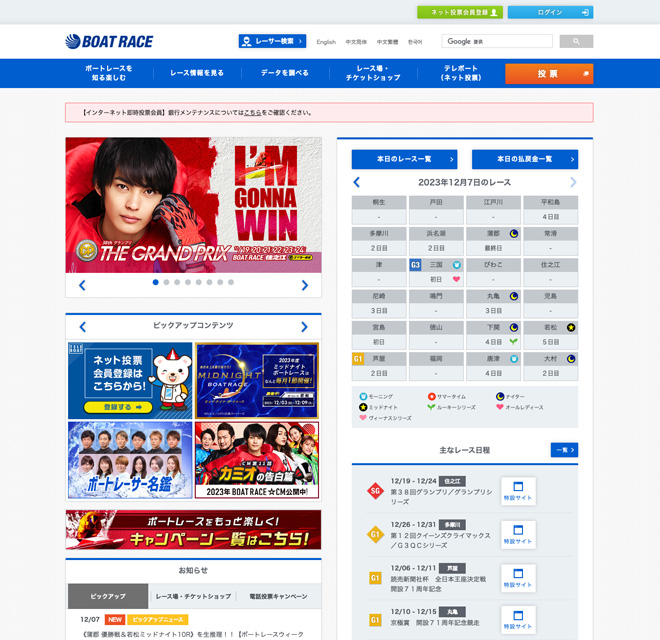The image size is (660, 640).
Task: Click the morning icon next to 三国
Action: (457, 265)
